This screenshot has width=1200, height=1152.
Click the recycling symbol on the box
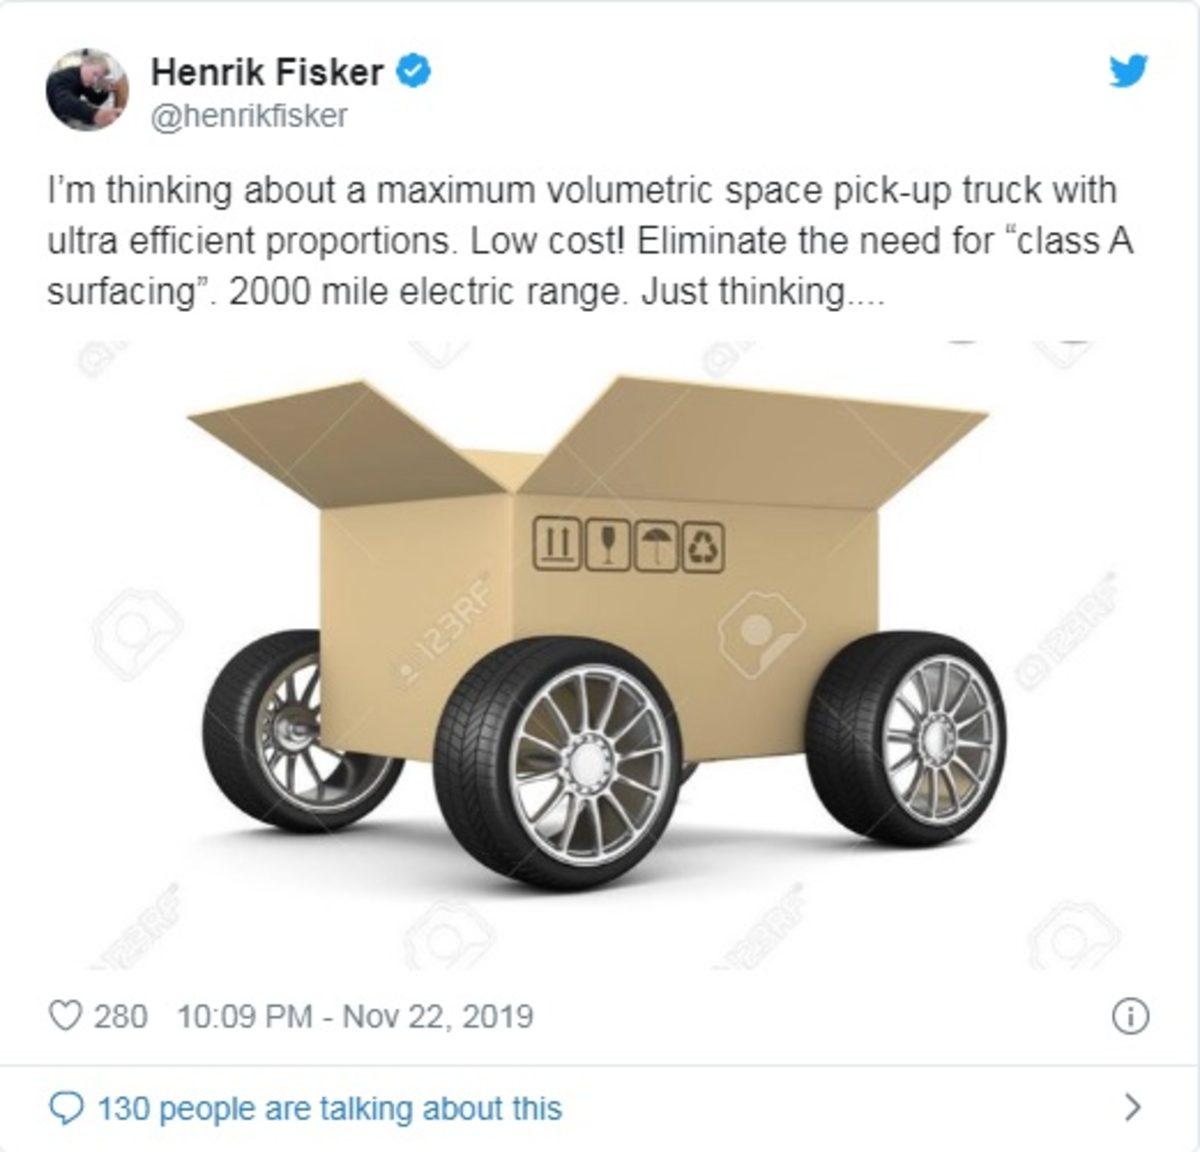coord(704,547)
